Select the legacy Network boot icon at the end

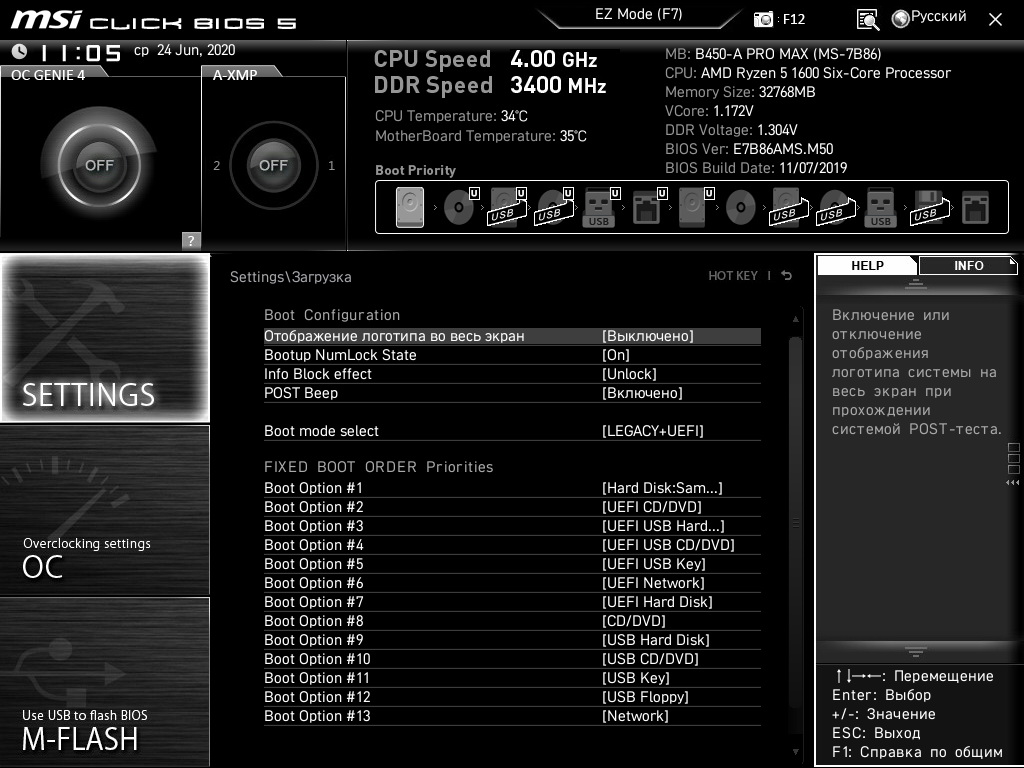[976, 207]
